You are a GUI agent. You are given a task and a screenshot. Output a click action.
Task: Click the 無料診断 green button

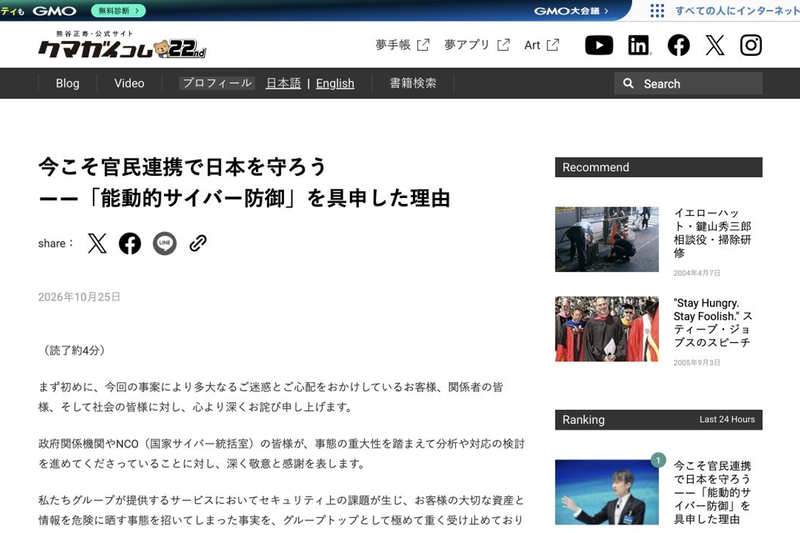118,11
